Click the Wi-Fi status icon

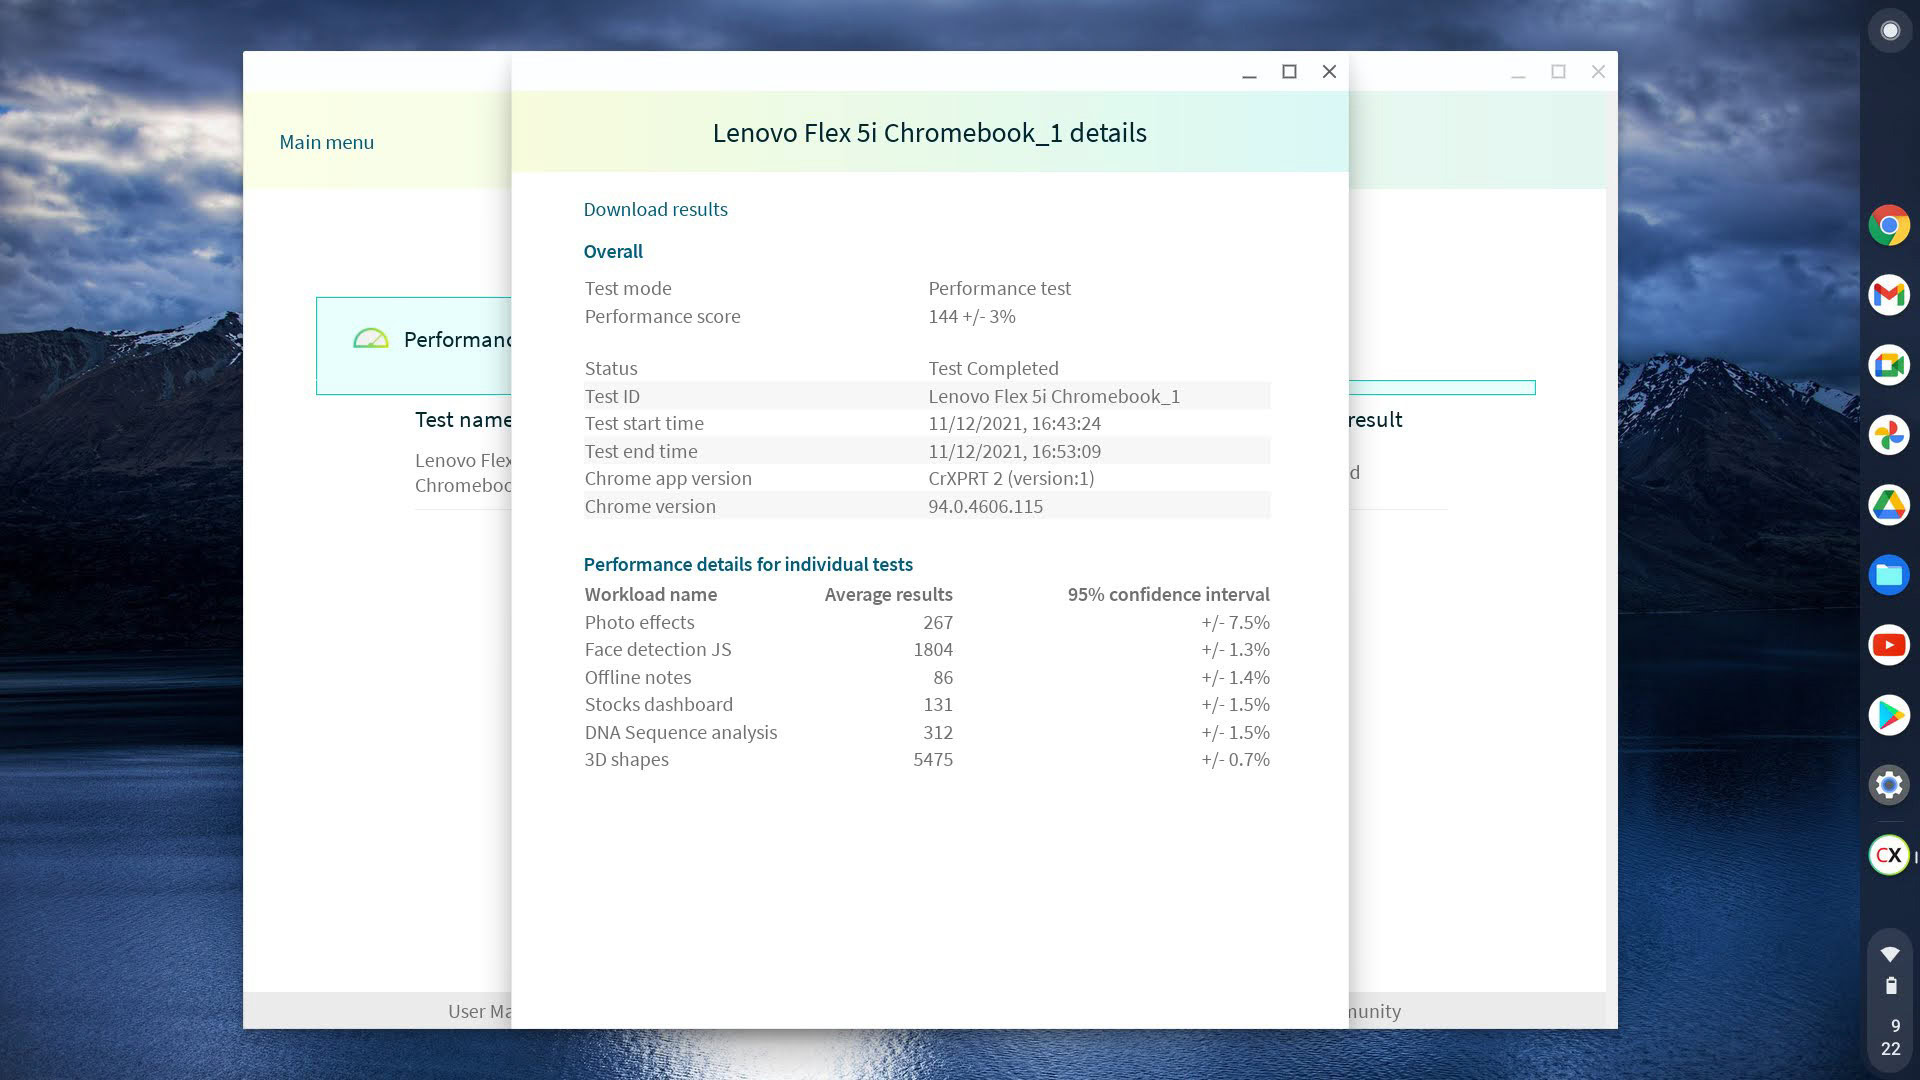(1889, 953)
